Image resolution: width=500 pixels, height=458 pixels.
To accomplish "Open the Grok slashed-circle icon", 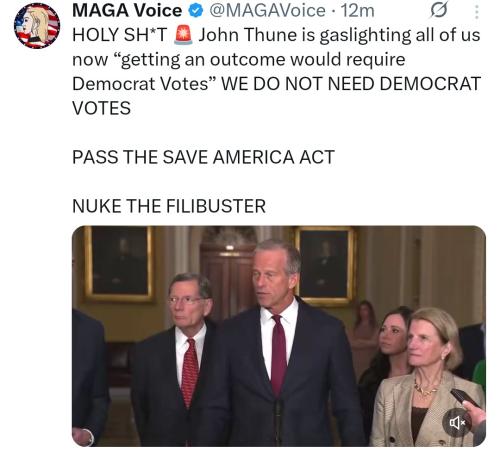I will coord(439,11).
